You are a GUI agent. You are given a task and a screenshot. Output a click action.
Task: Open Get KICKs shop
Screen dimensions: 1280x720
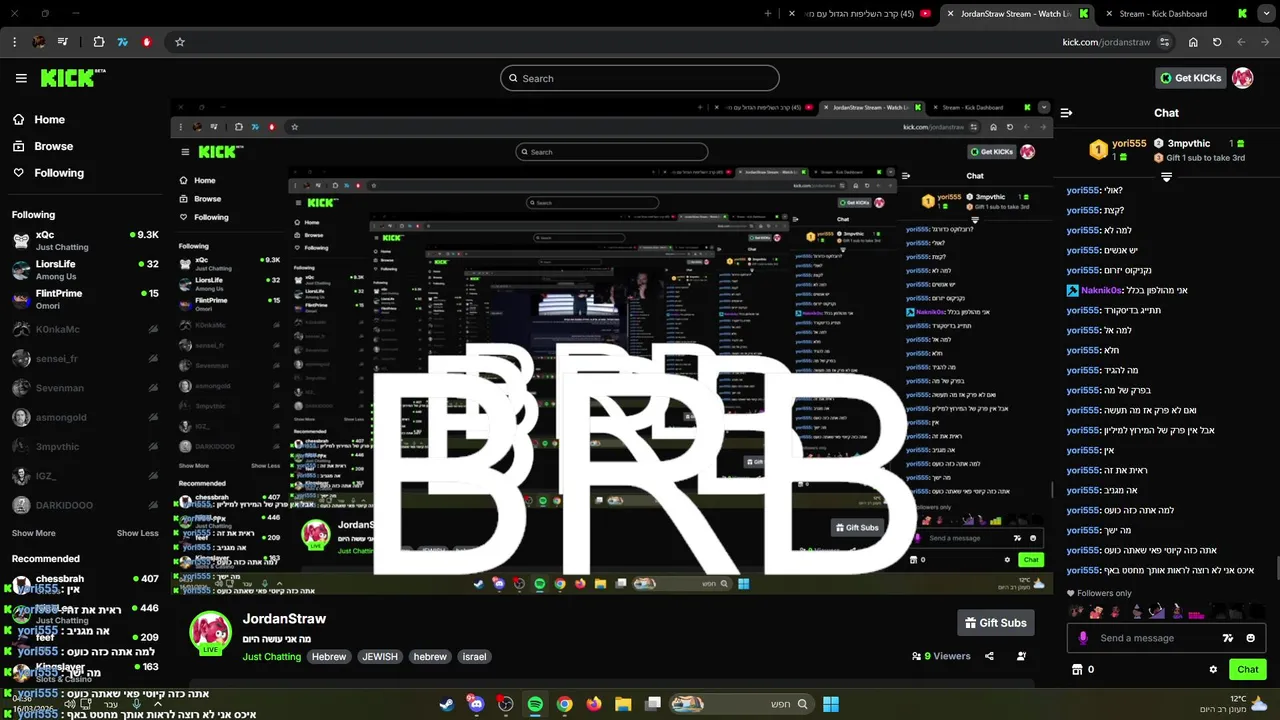[1190, 78]
